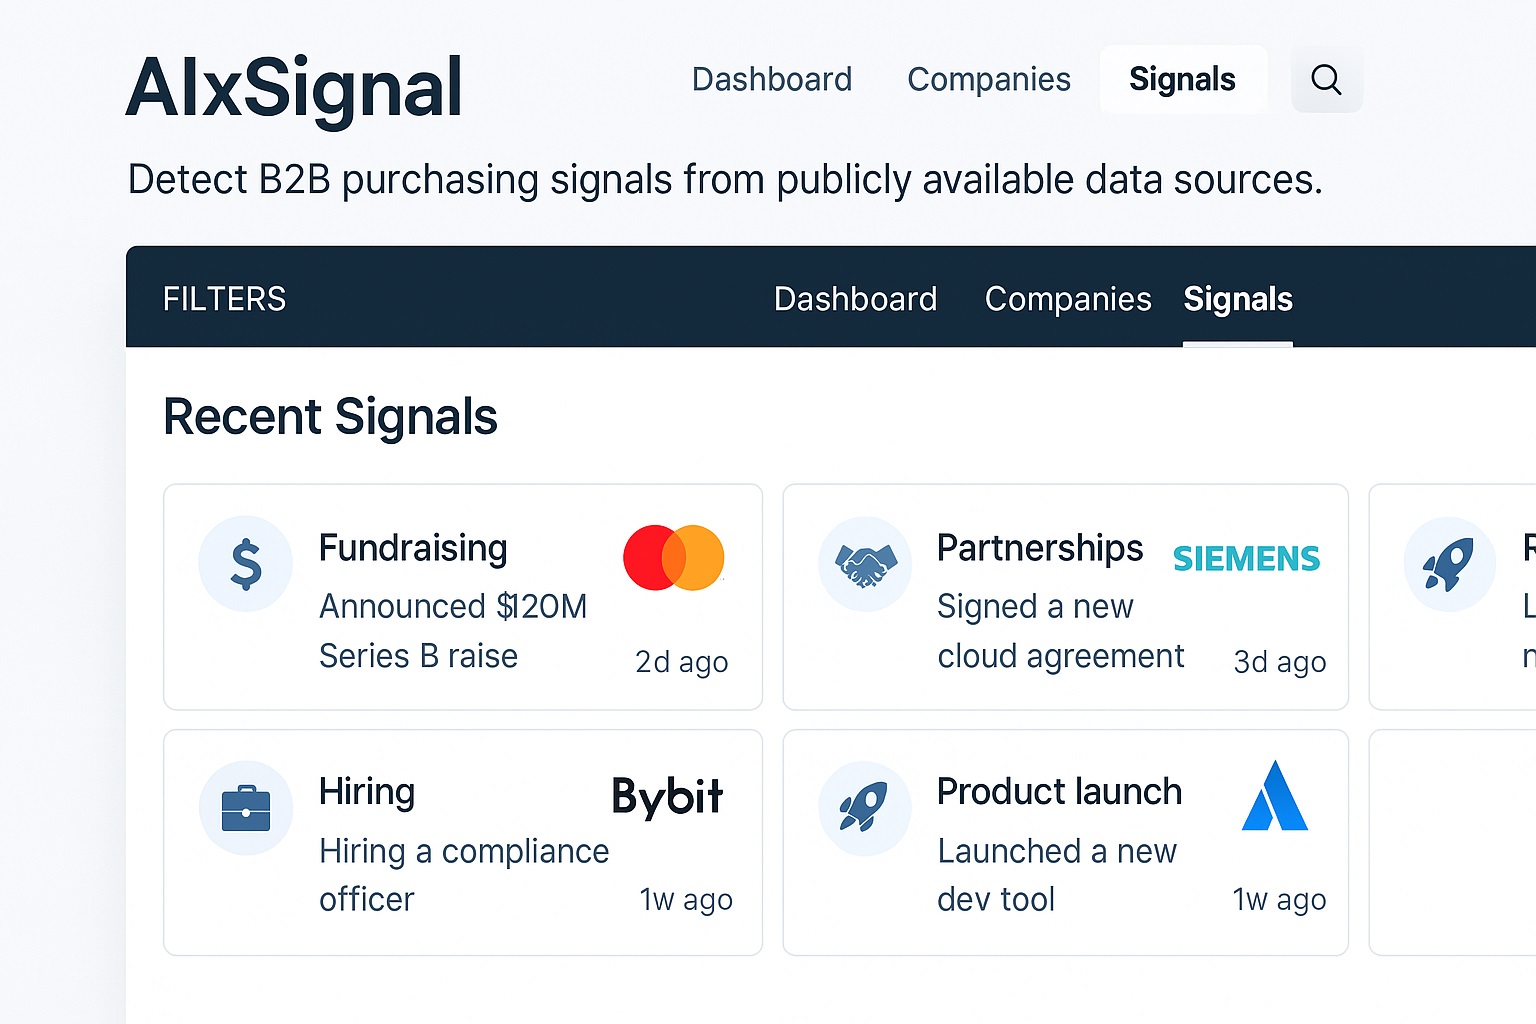Click the rocket Product launch icon
The image size is (1536, 1024).
(864, 808)
